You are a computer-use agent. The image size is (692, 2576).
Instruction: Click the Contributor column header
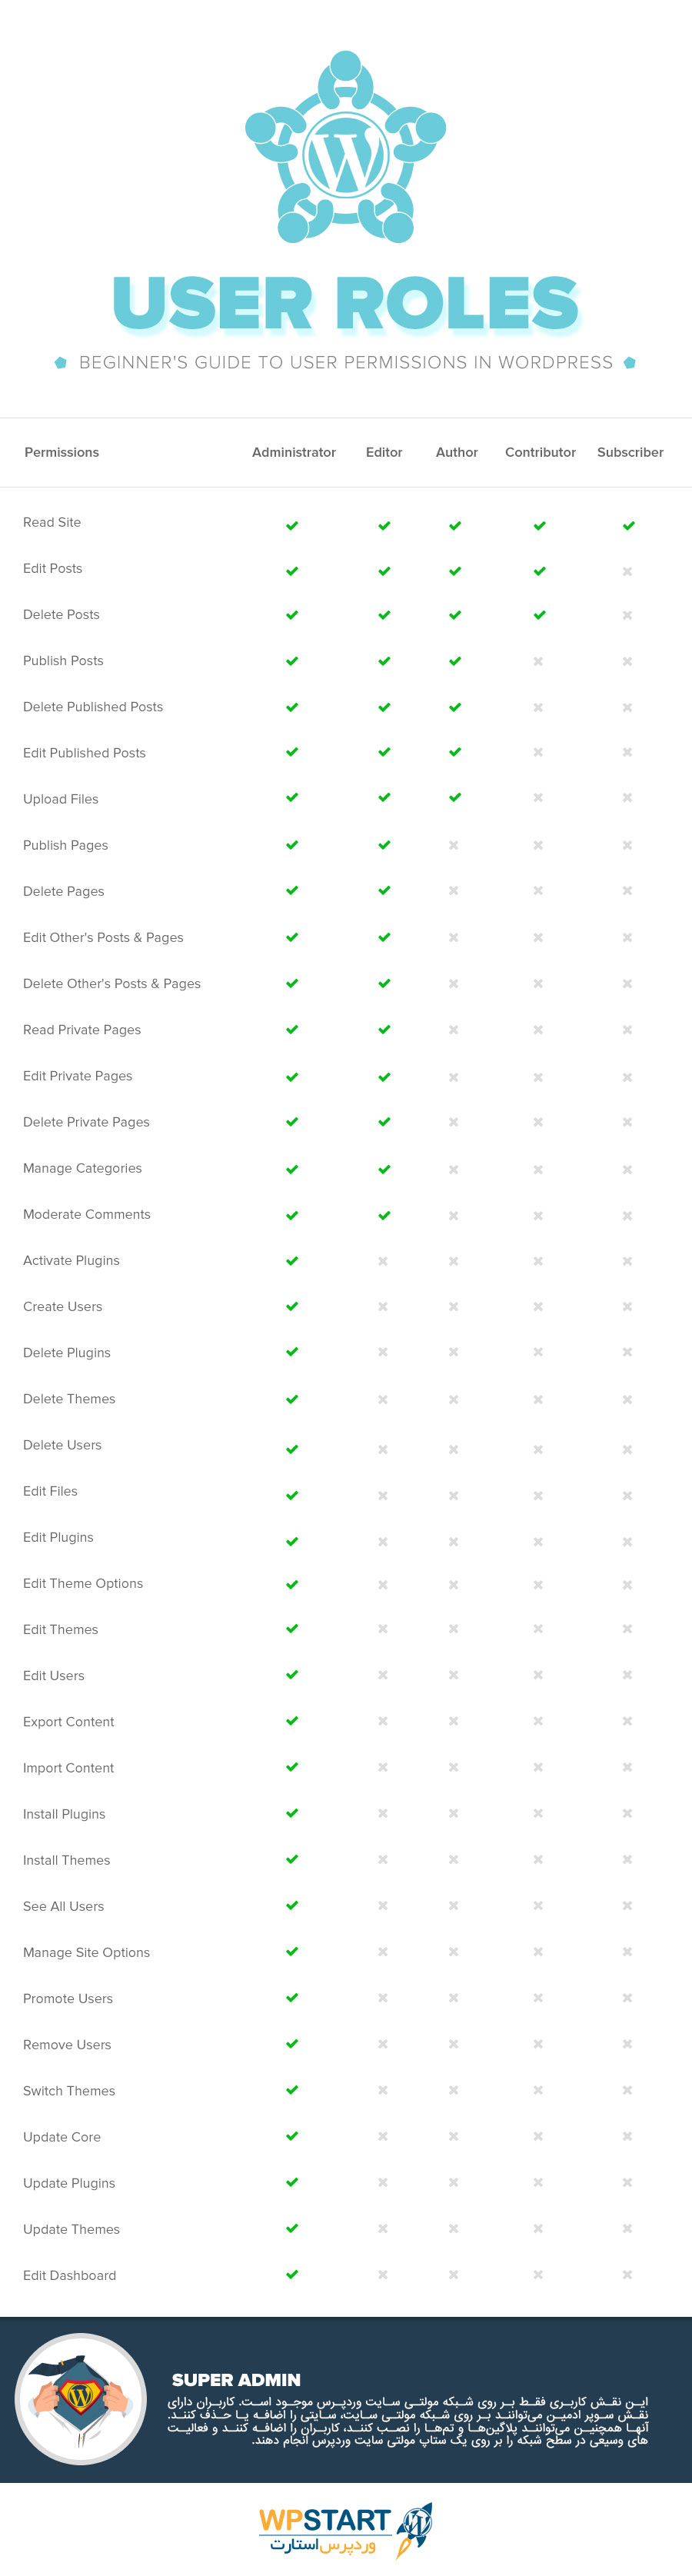click(540, 452)
